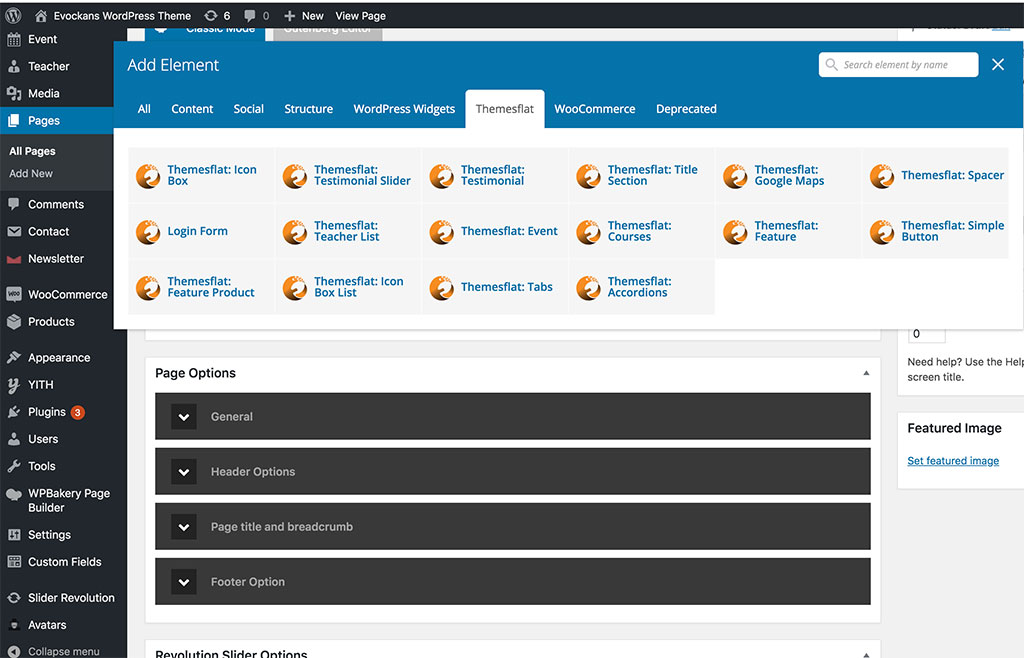The image size is (1024, 658).
Task: Insert the Themesflat: Tabs element
Action: click(x=495, y=287)
